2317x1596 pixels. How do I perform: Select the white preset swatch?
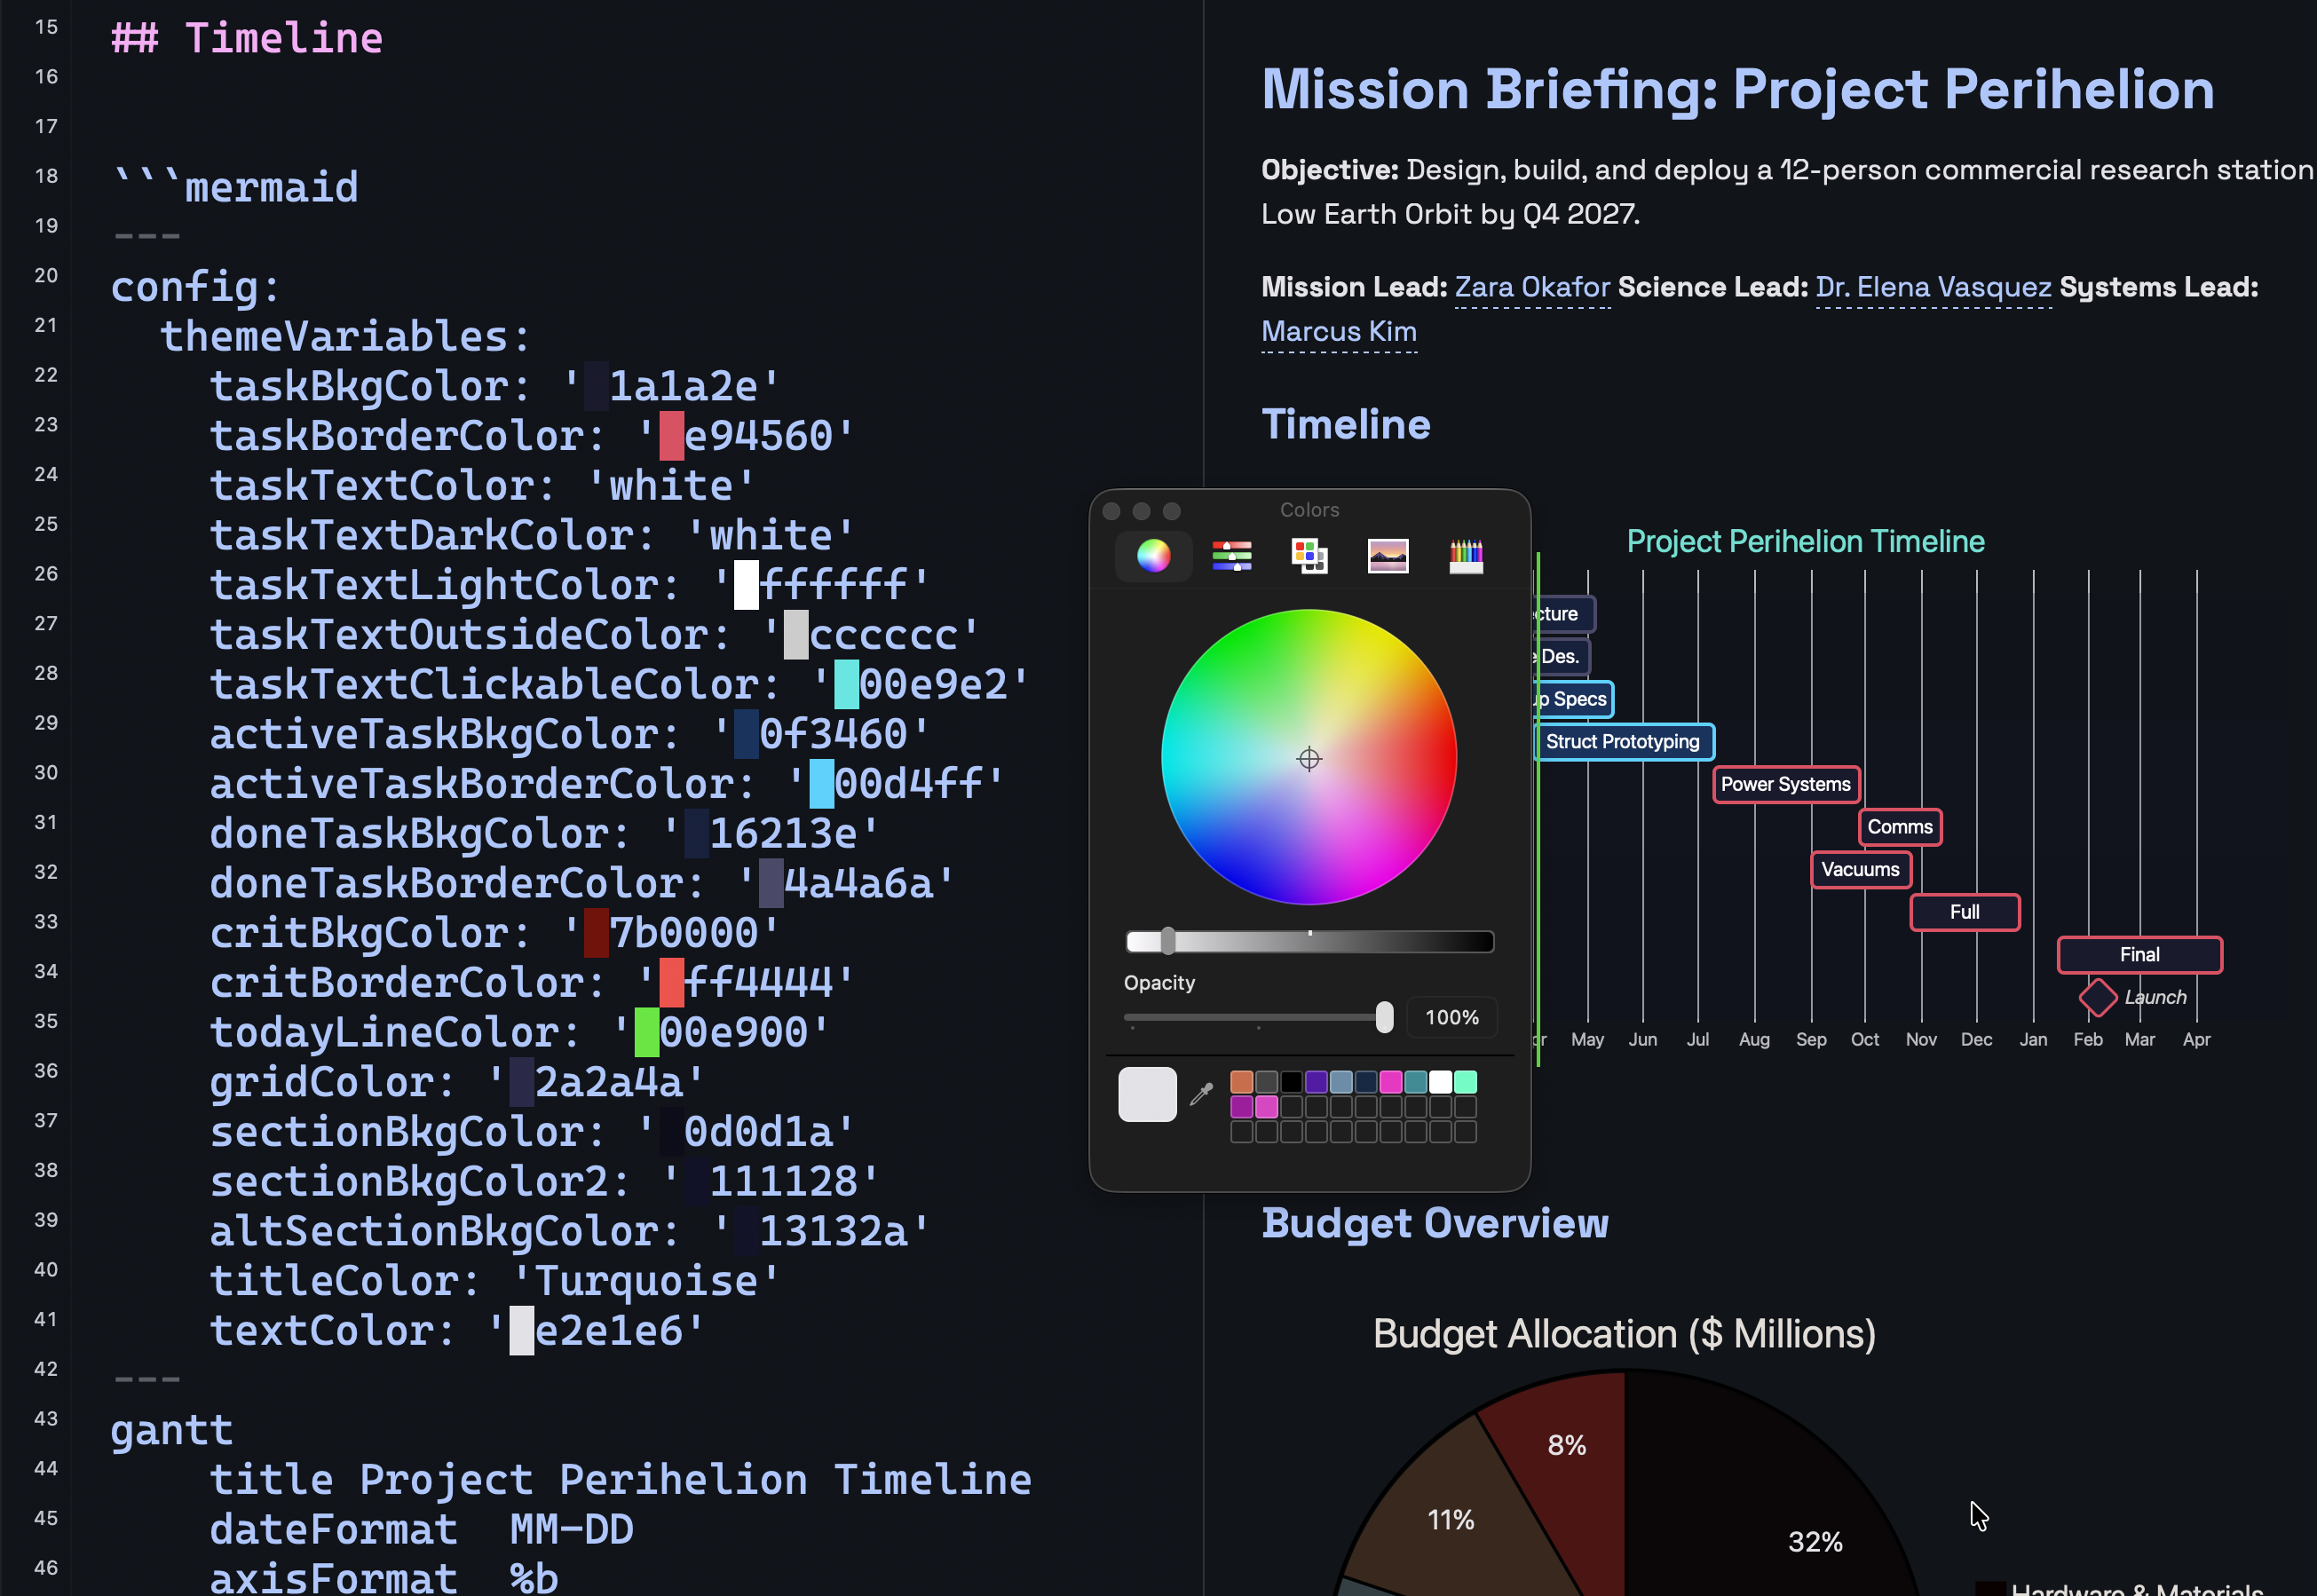(x=1440, y=1081)
